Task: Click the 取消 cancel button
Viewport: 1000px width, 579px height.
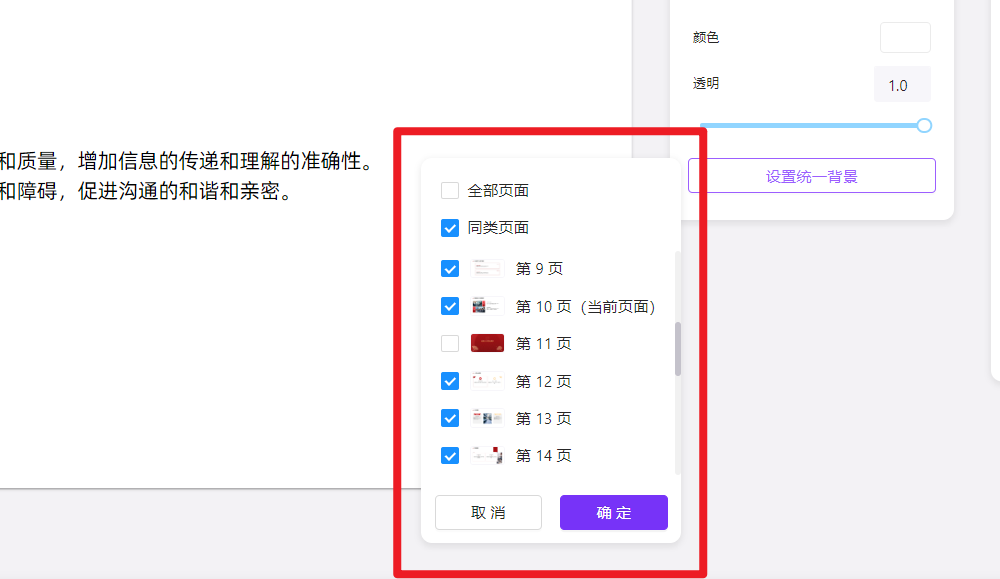Action: [x=488, y=512]
